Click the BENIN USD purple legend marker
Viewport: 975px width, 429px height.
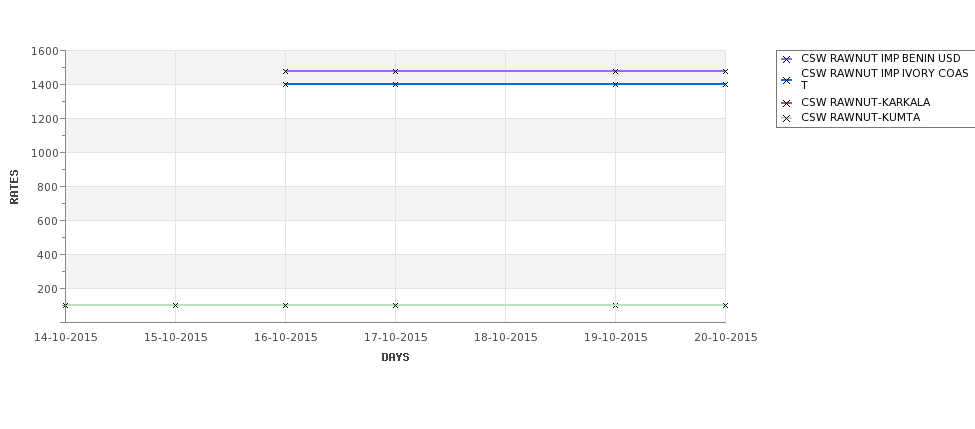[786, 59]
